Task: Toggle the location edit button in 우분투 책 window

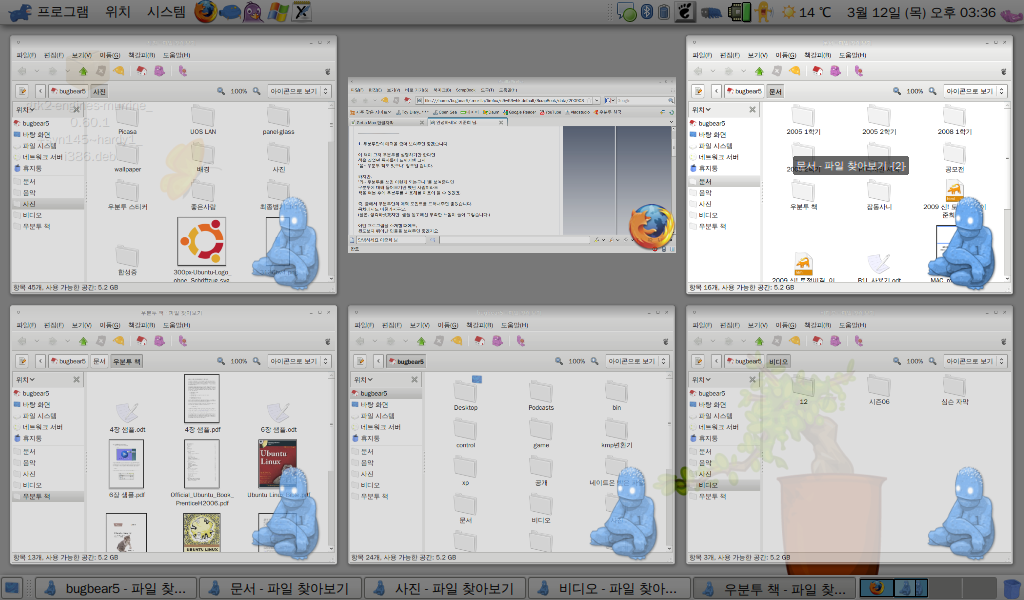Action: (22, 361)
